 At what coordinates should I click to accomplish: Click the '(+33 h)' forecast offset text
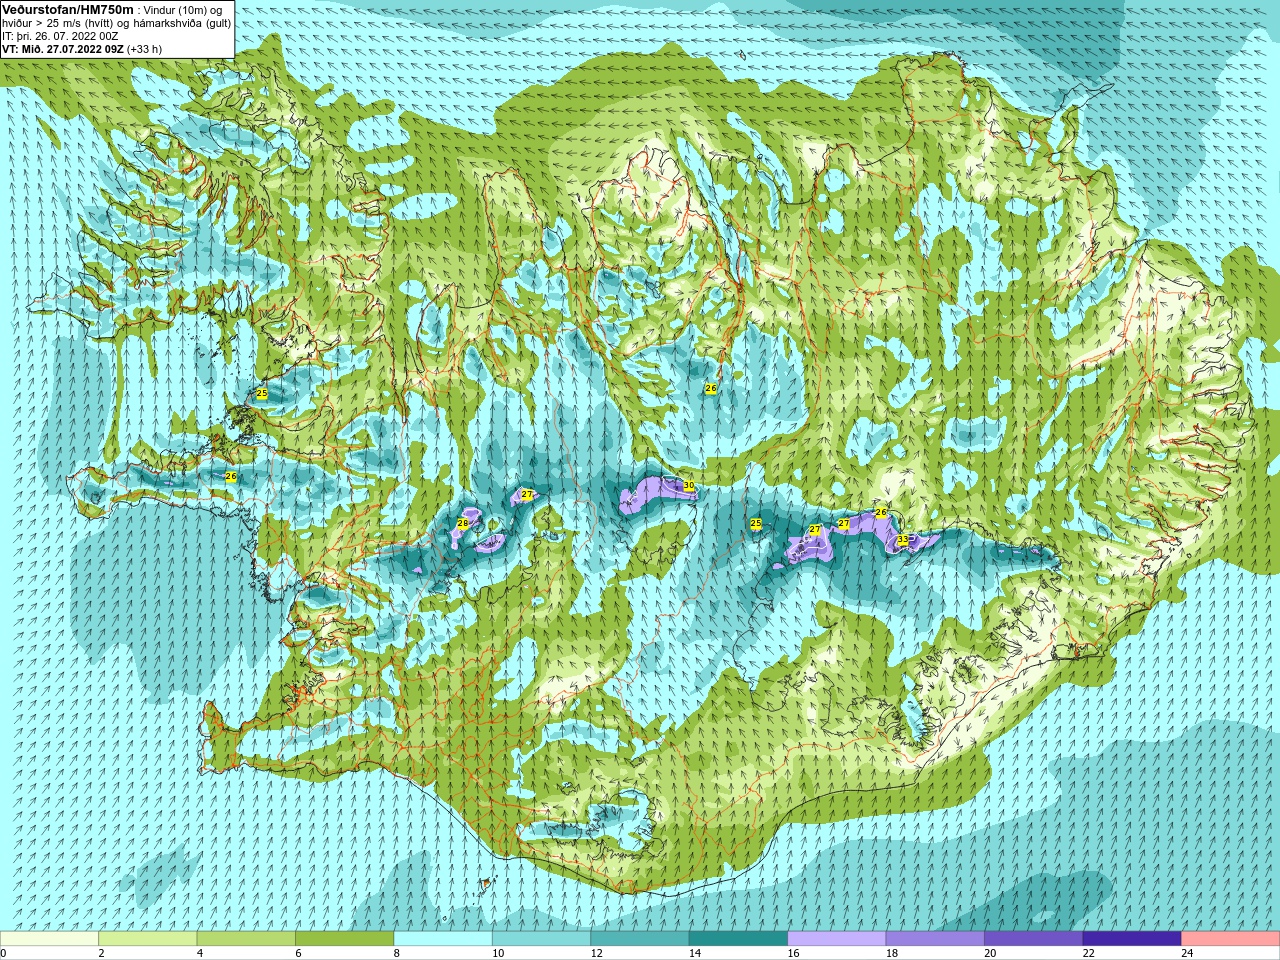point(145,49)
